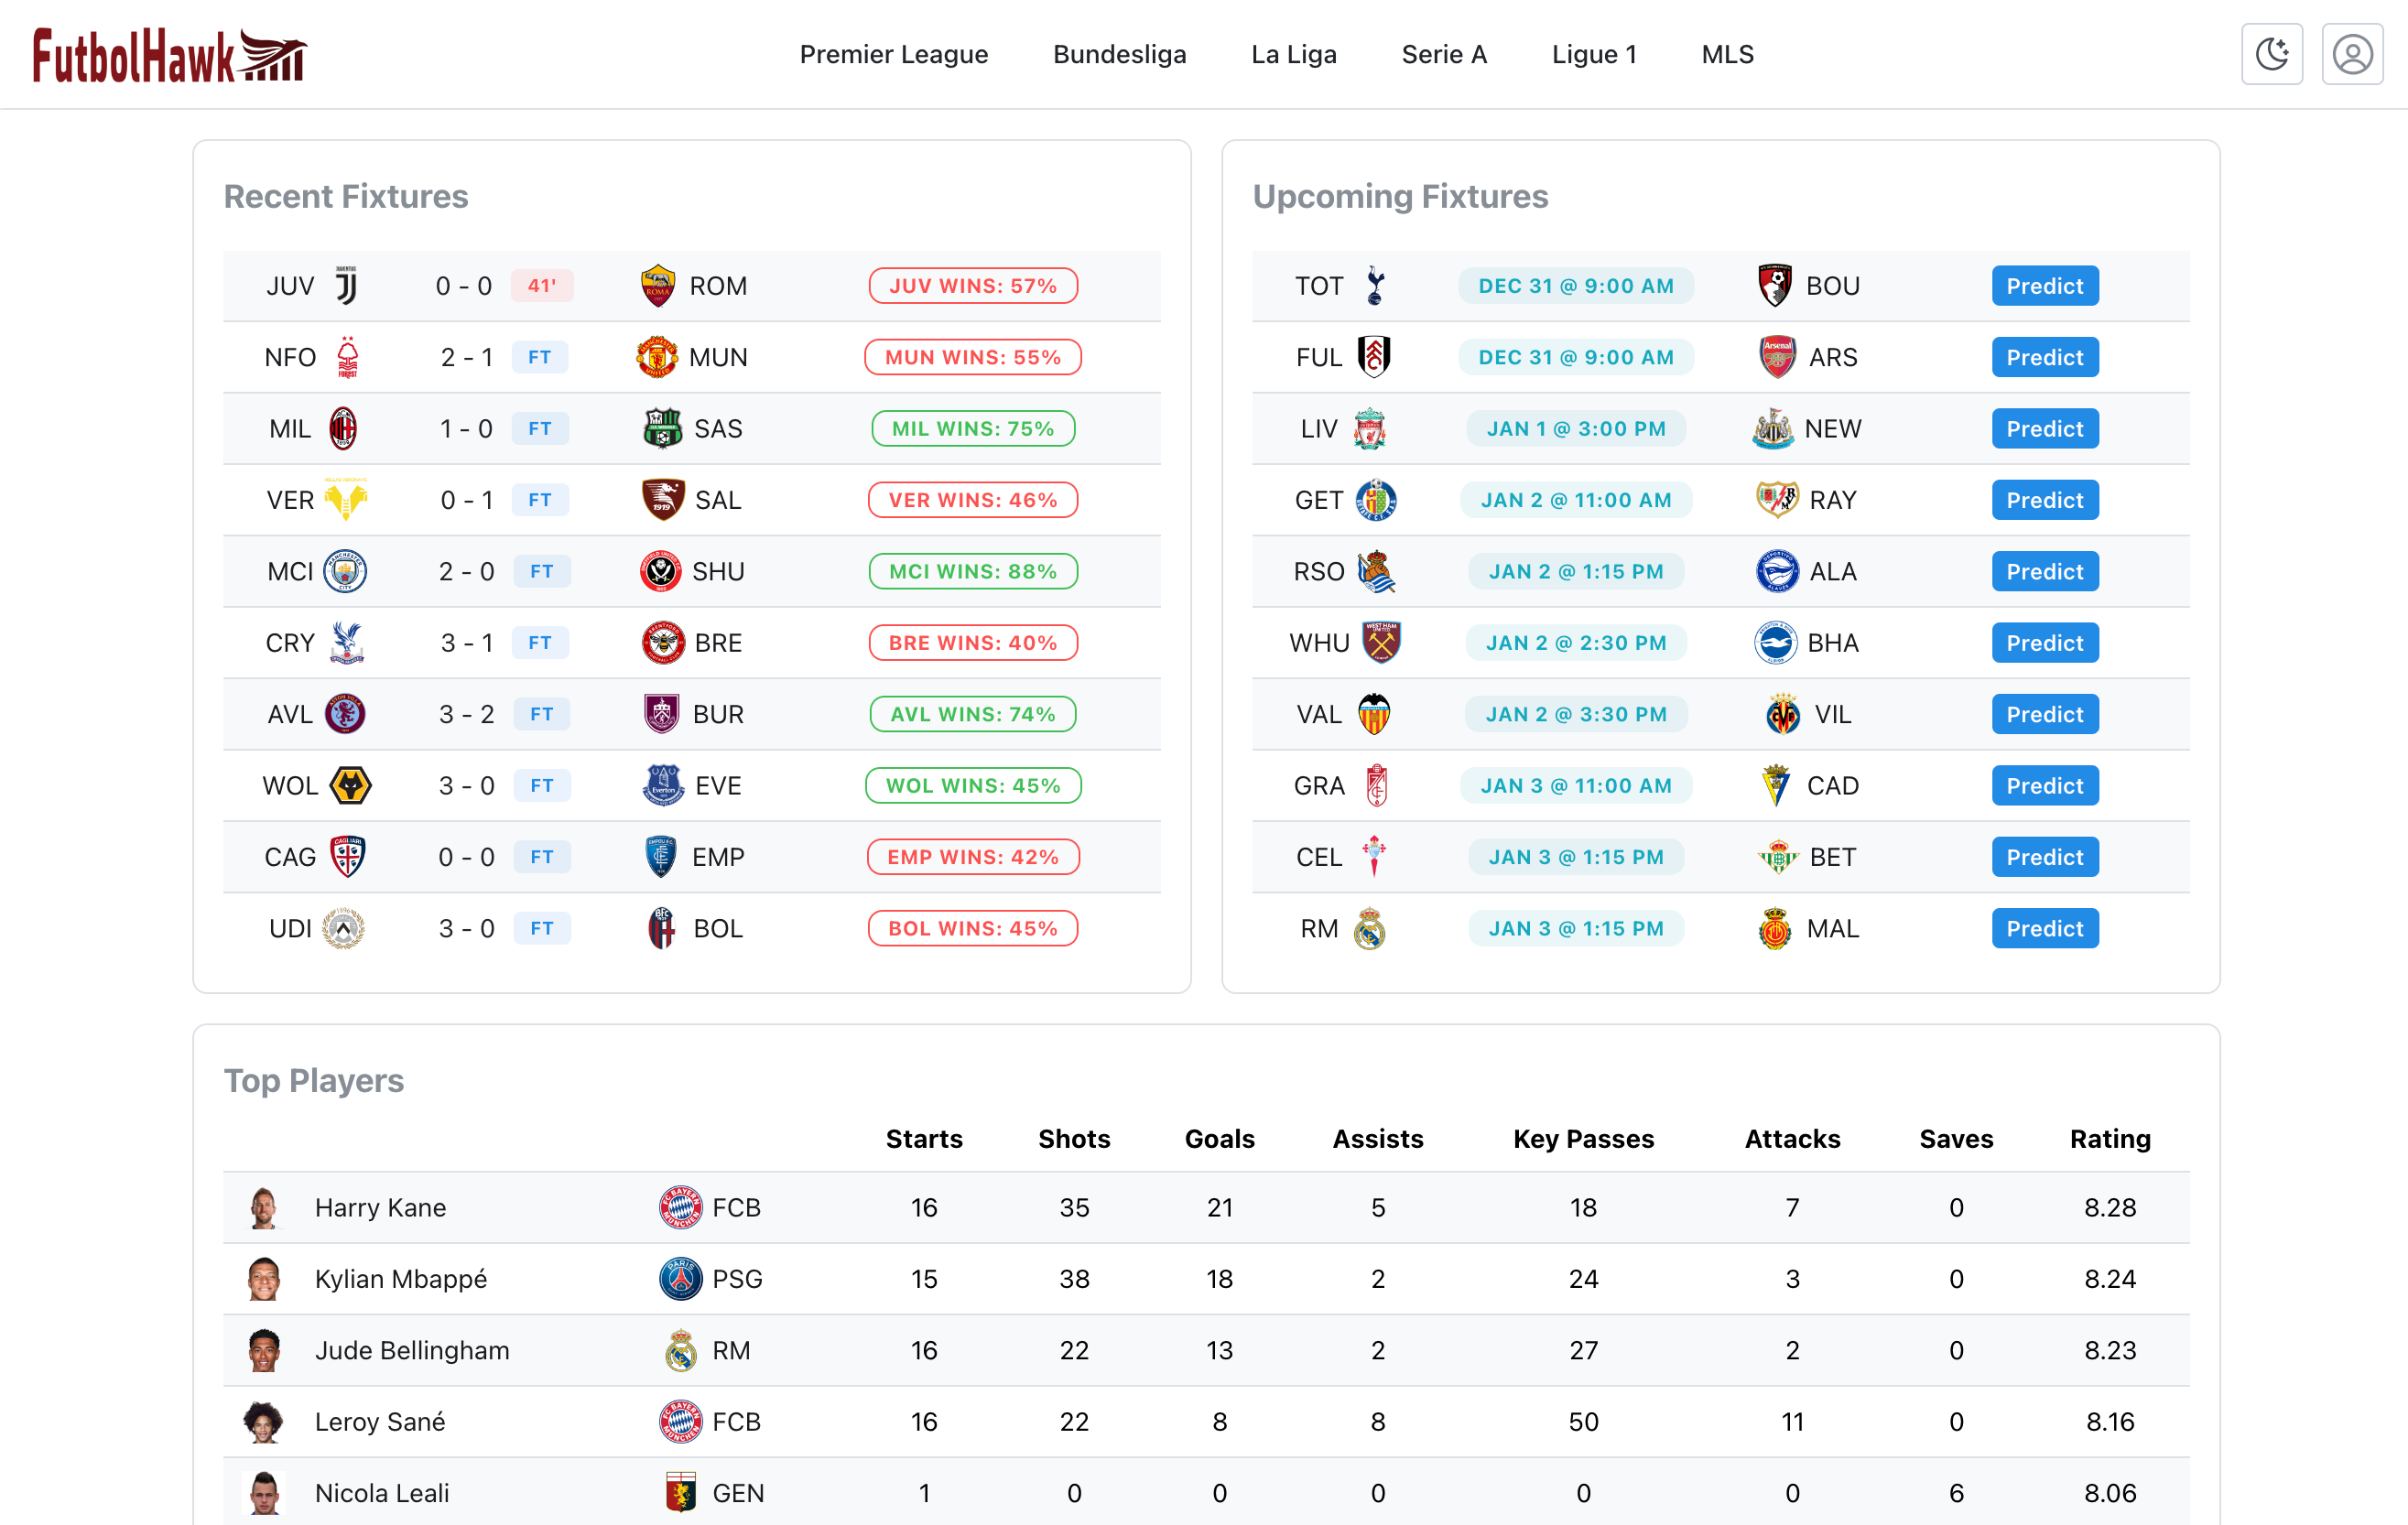Click the PSG crest in Top Players
This screenshot has height=1525, width=2408.
[x=680, y=1279]
